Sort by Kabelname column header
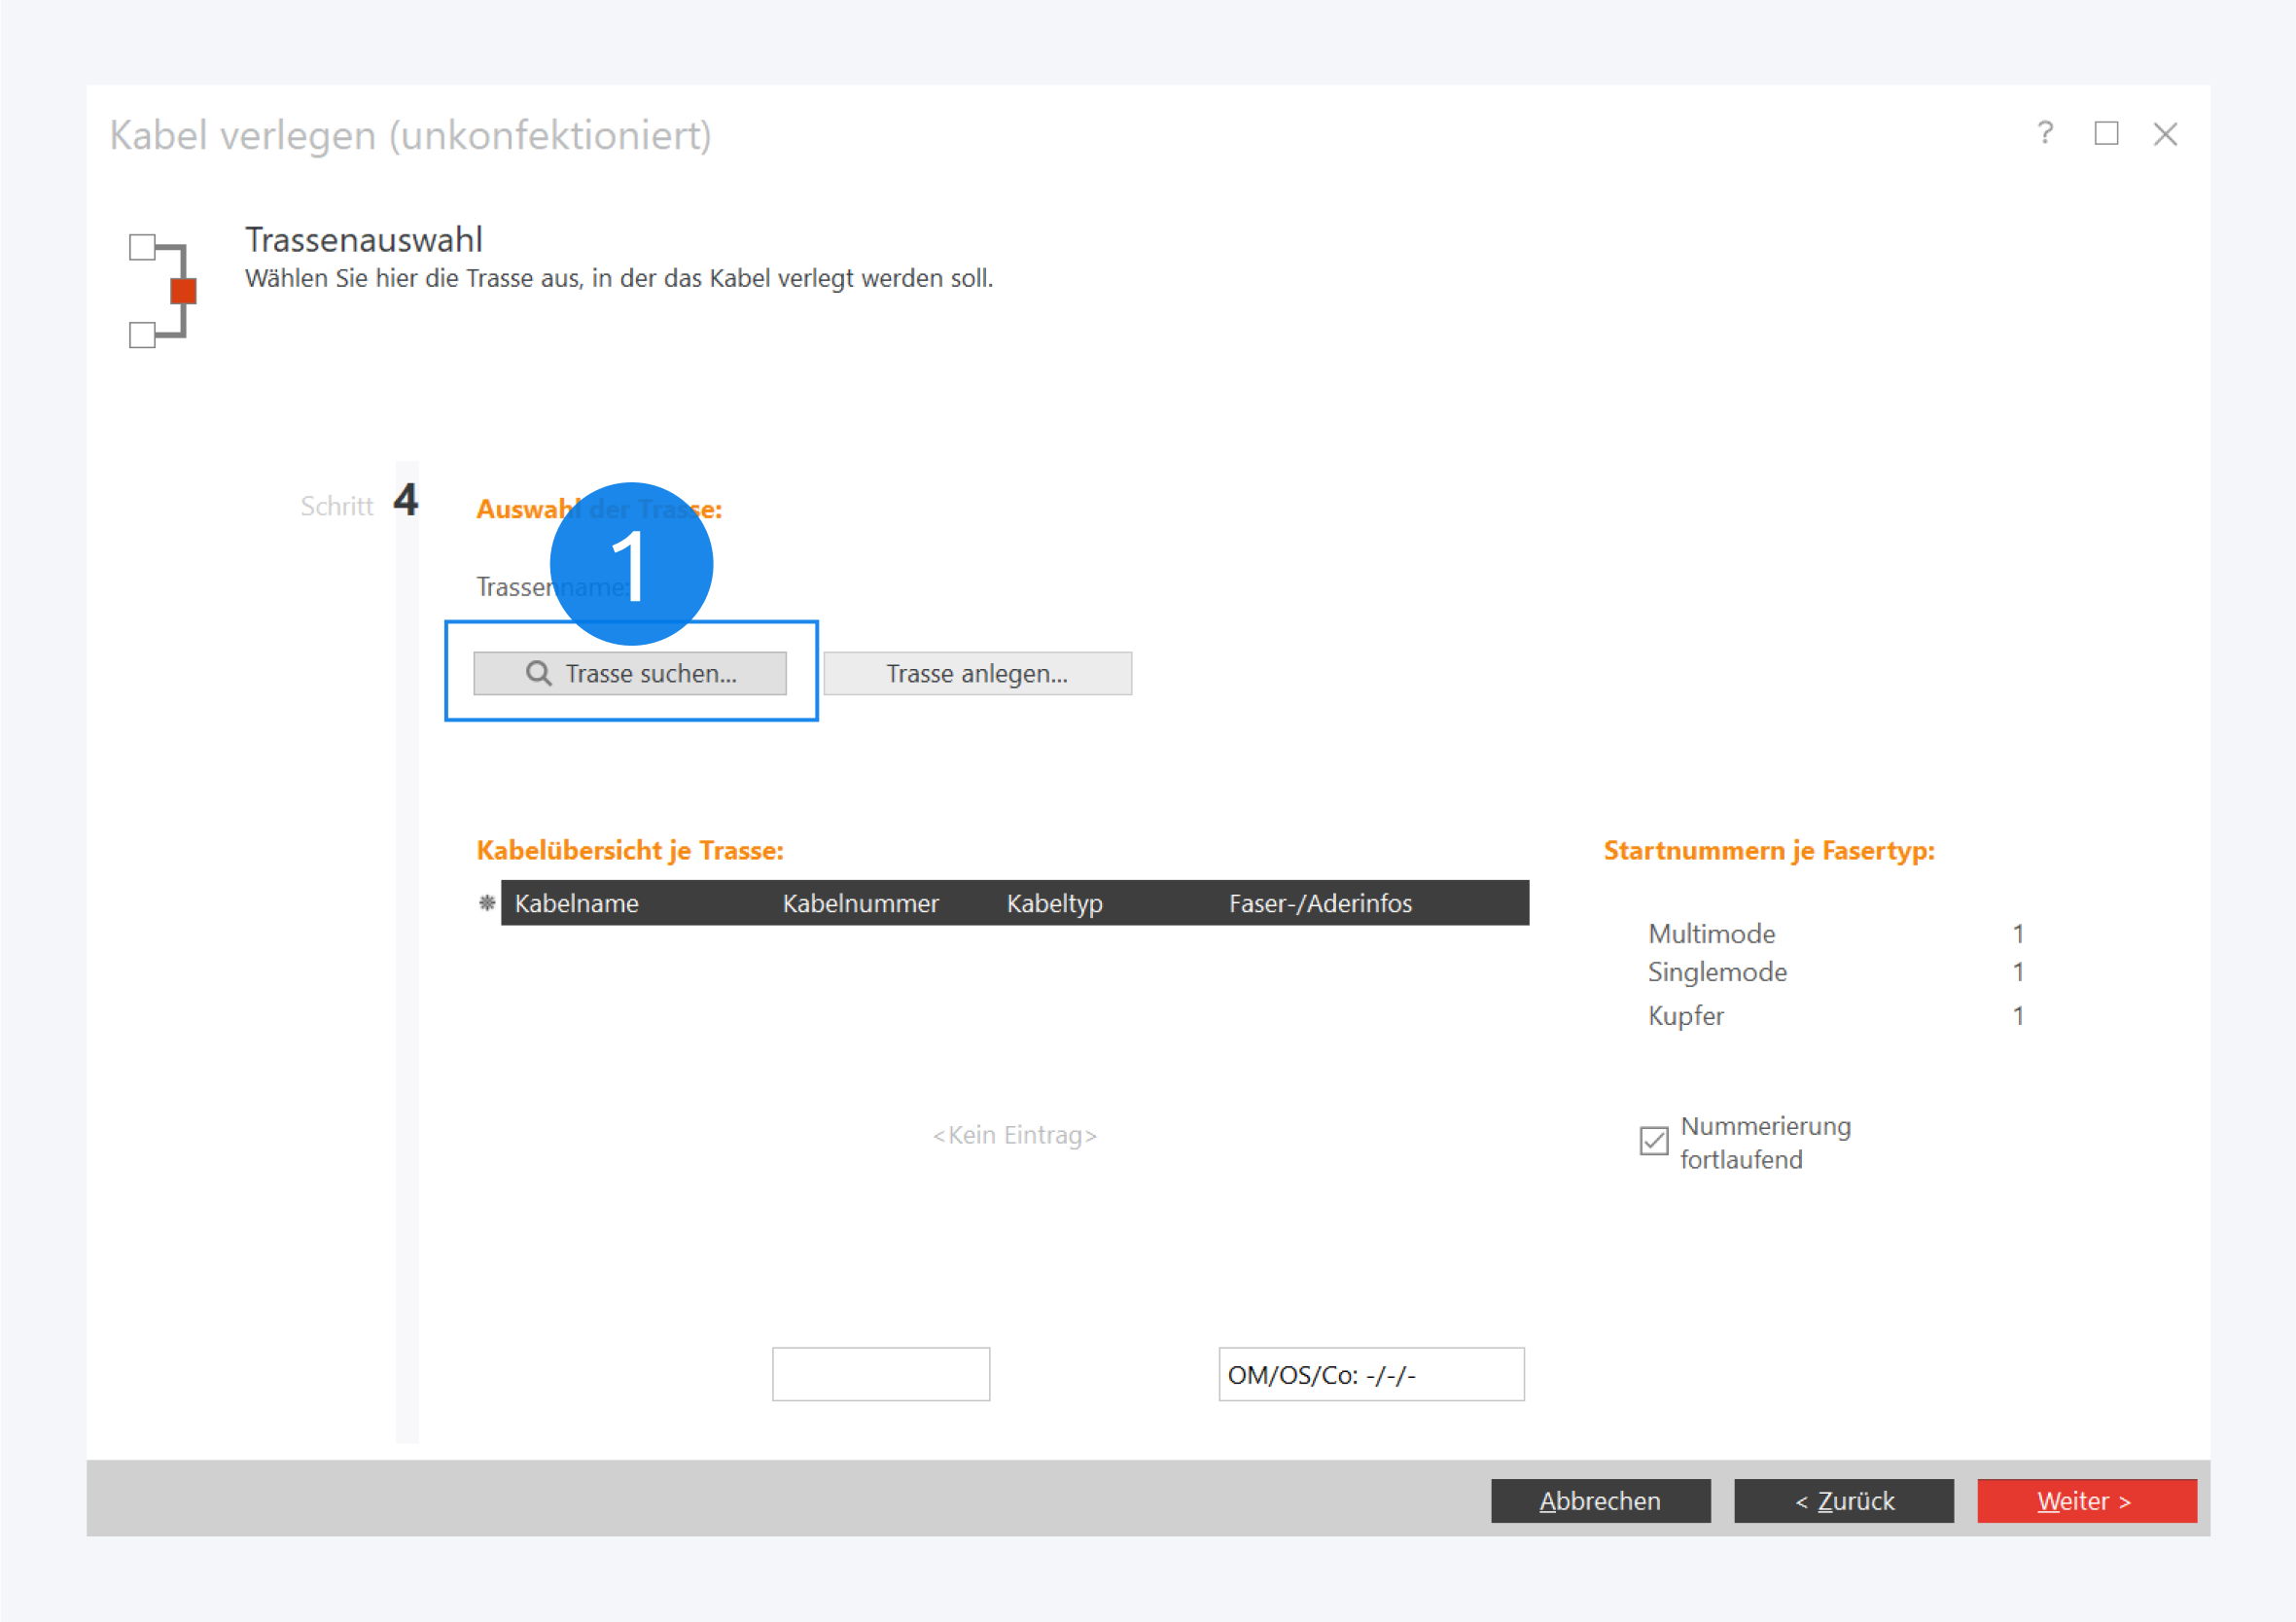 (x=577, y=903)
